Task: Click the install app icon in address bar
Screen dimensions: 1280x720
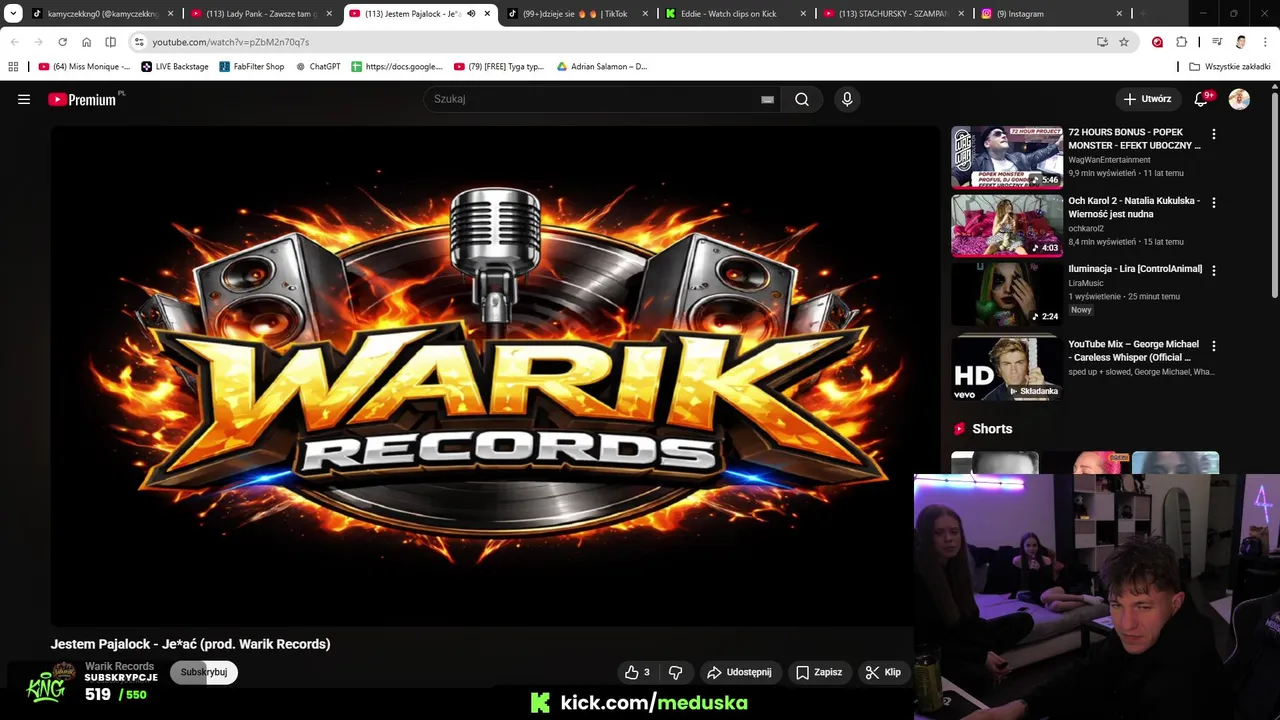Action: click(1102, 42)
